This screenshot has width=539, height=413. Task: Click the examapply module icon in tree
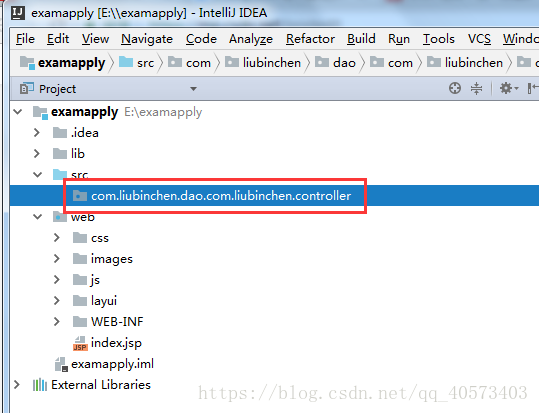(x=40, y=113)
